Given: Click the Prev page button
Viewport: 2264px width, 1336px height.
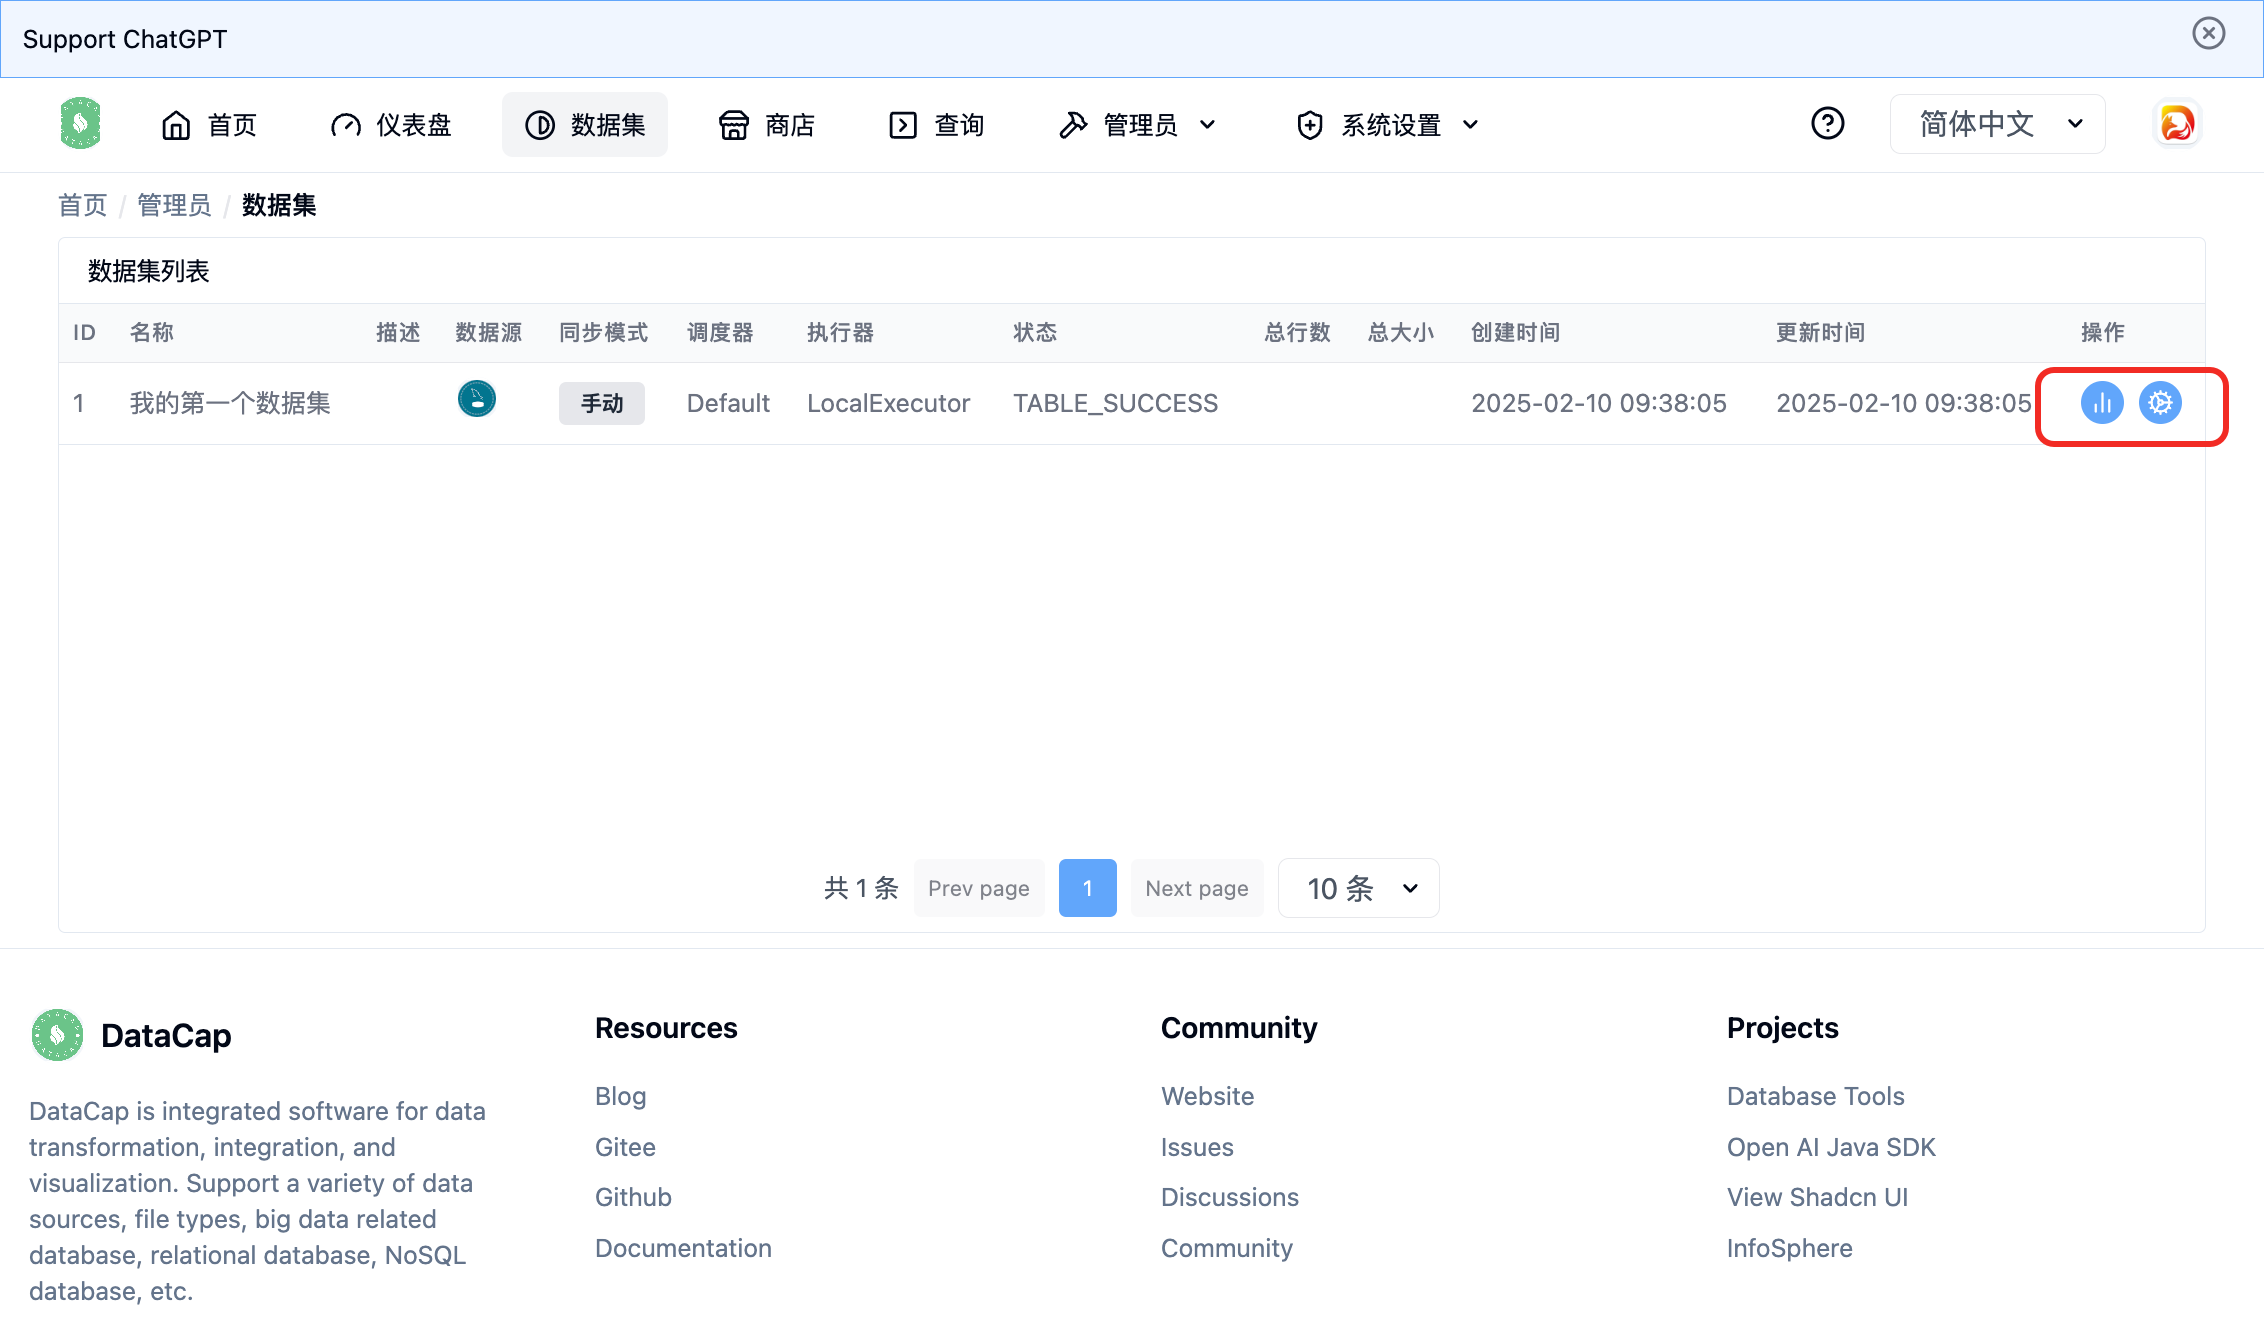Looking at the screenshot, I should (x=979, y=888).
